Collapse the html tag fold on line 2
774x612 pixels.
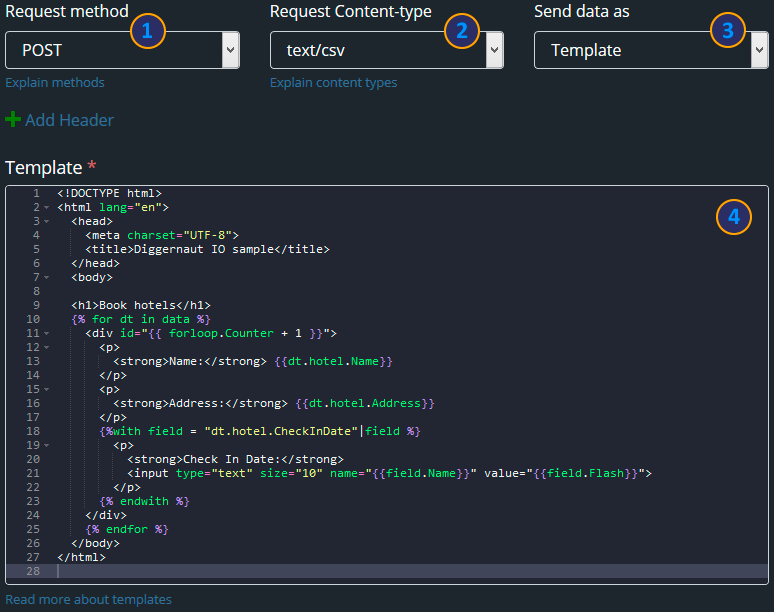47,208
